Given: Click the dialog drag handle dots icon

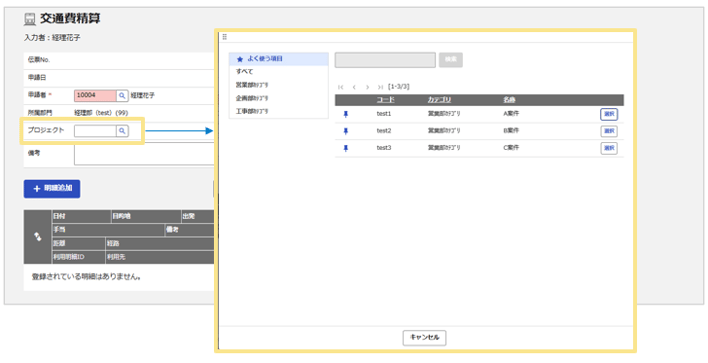Looking at the screenshot, I should 224,37.
